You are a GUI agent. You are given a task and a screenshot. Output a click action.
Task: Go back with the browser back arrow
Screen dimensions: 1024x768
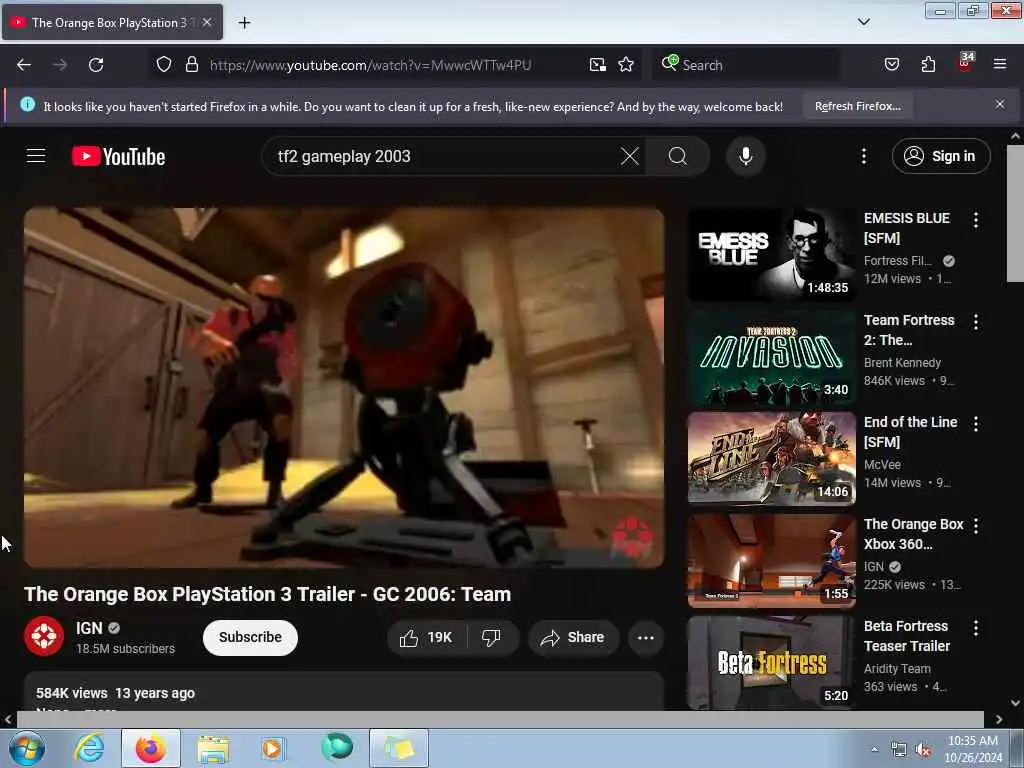click(x=24, y=65)
